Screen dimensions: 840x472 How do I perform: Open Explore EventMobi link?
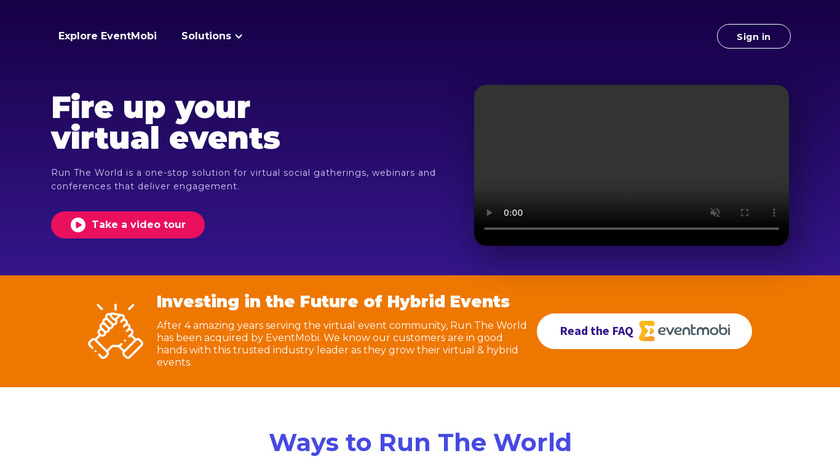coord(107,36)
